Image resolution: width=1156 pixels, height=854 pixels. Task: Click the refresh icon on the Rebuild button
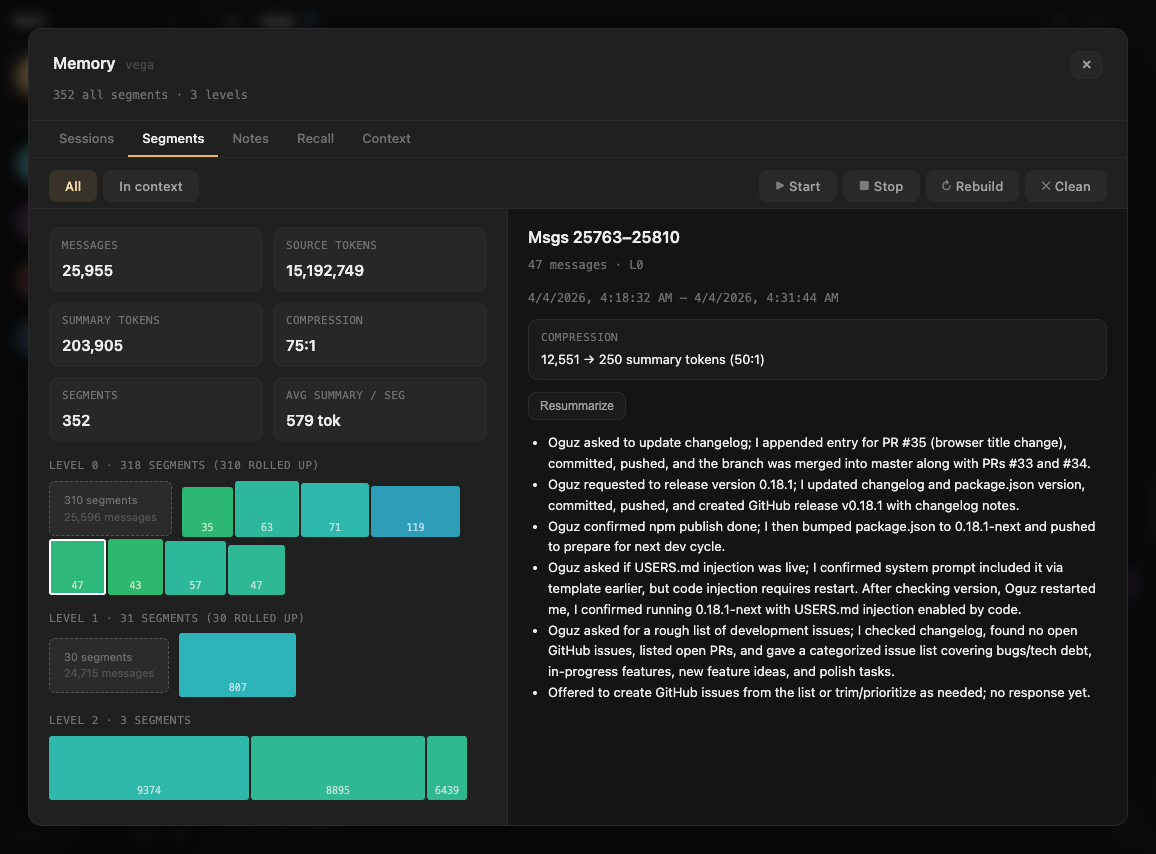pyautogui.click(x=947, y=185)
